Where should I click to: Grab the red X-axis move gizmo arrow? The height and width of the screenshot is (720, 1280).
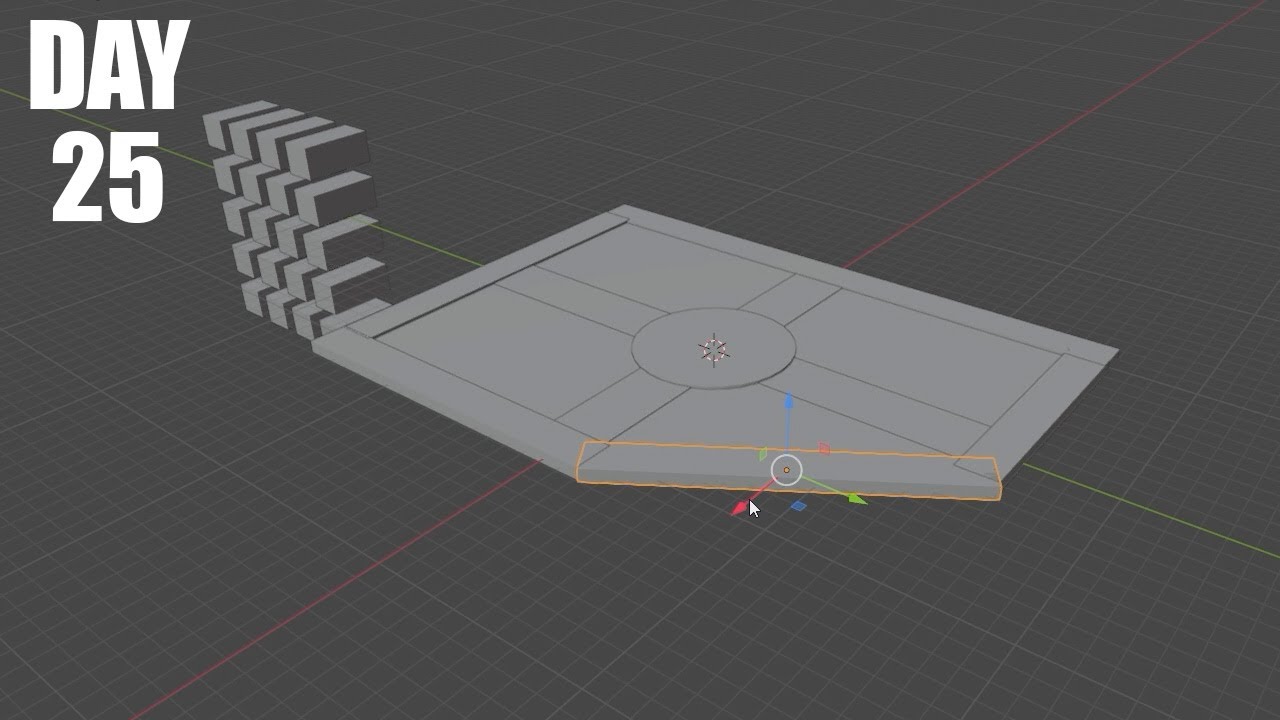[741, 508]
